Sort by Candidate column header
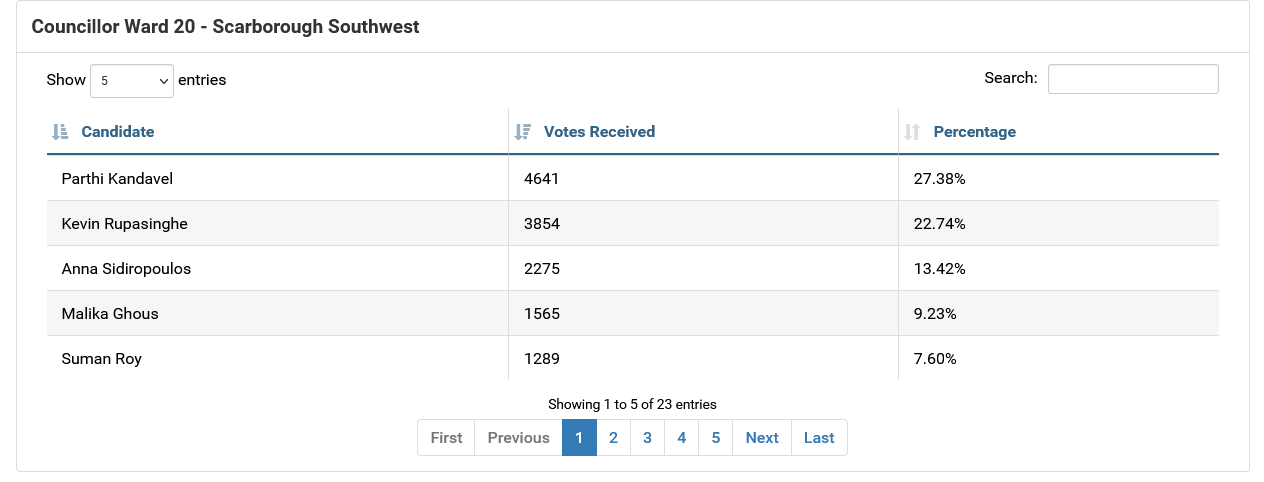 point(118,132)
